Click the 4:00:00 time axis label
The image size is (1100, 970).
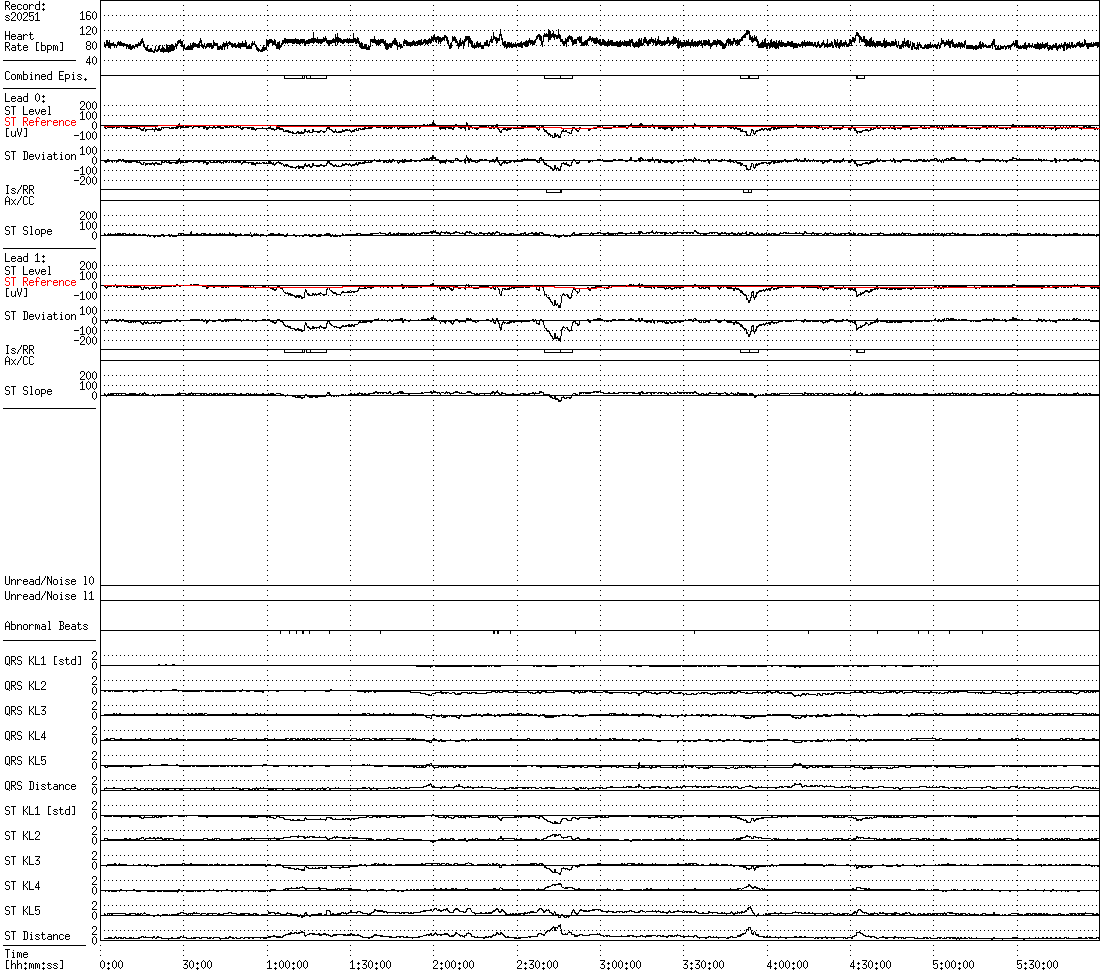pyautogui.click(x=788, y=965)
